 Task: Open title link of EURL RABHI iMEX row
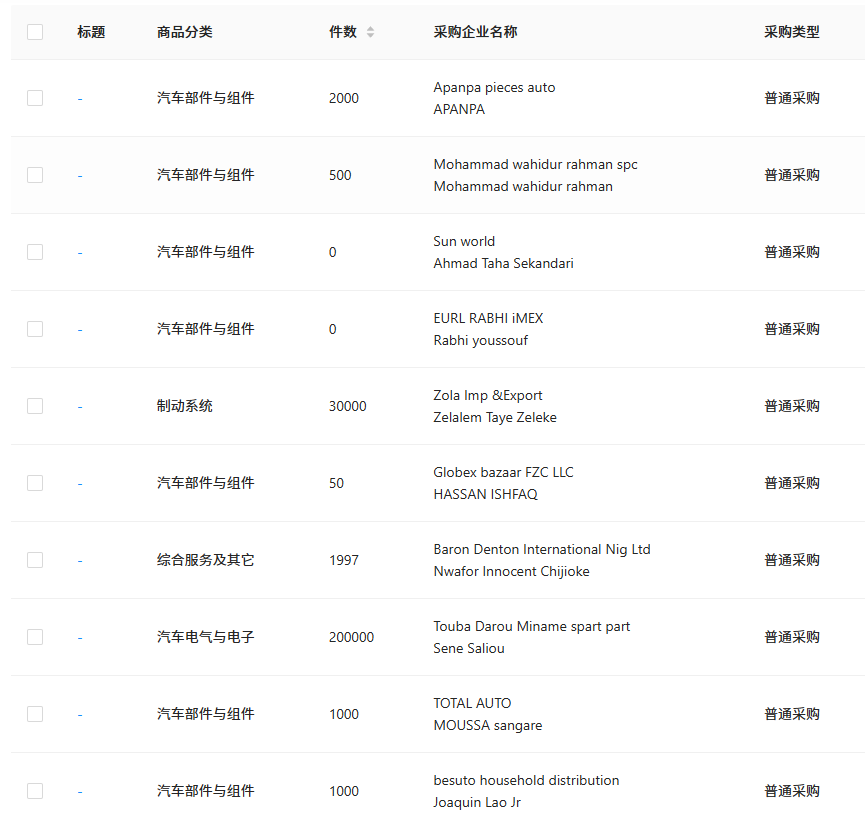(80, 330)
